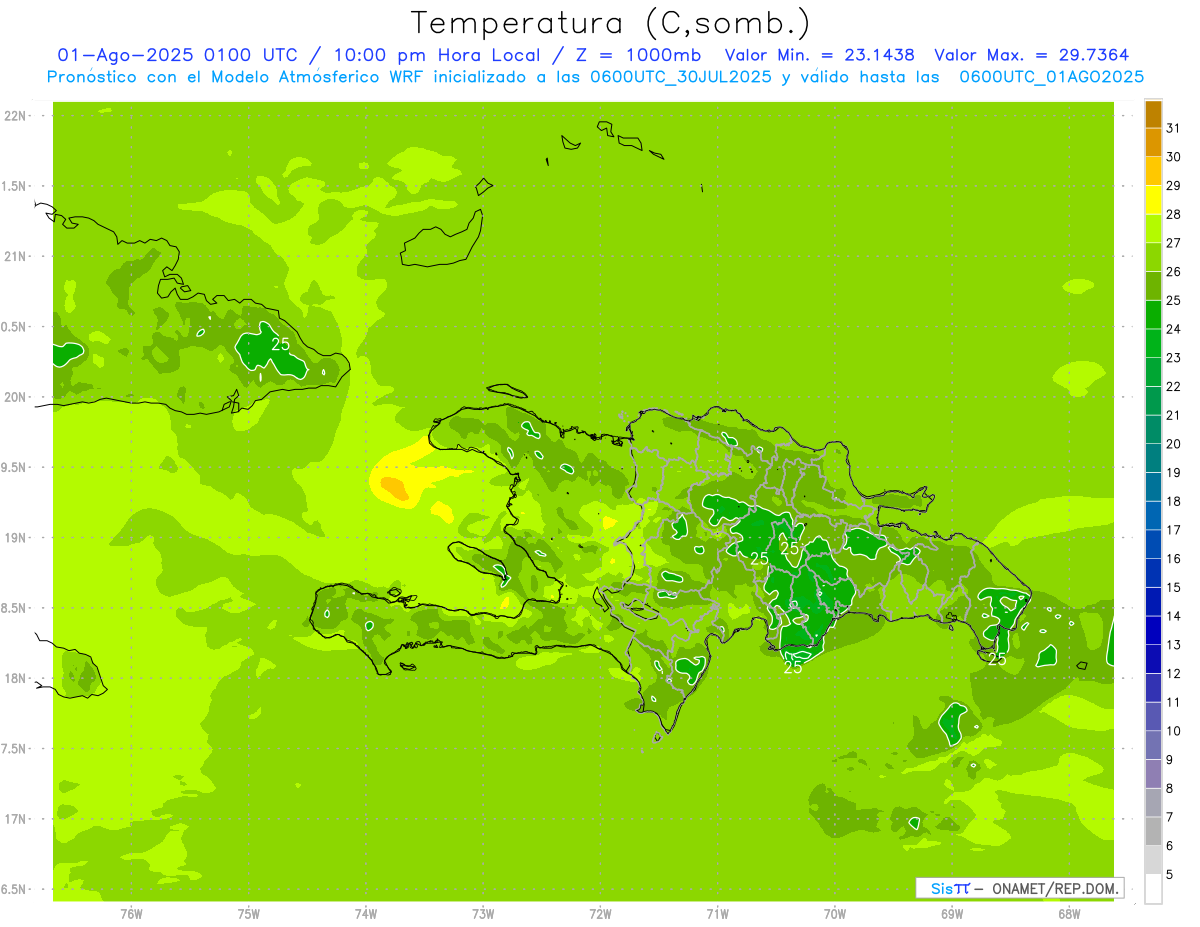Select the legend value "14"

click(x=1174, y=616)
